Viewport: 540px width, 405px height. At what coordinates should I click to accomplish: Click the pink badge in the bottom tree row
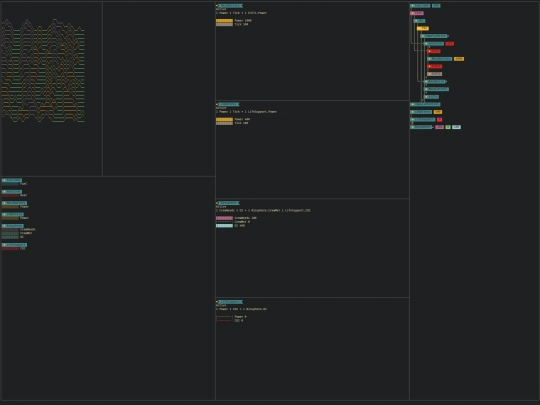[x=439, y=127]
